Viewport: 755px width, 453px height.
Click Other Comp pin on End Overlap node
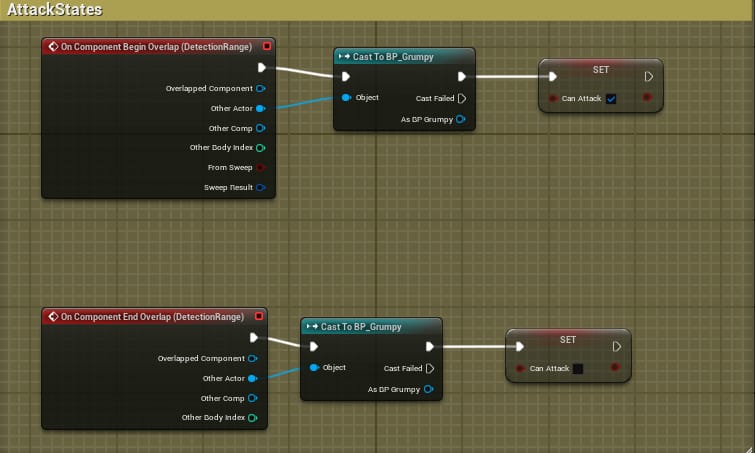click(252, 398)
